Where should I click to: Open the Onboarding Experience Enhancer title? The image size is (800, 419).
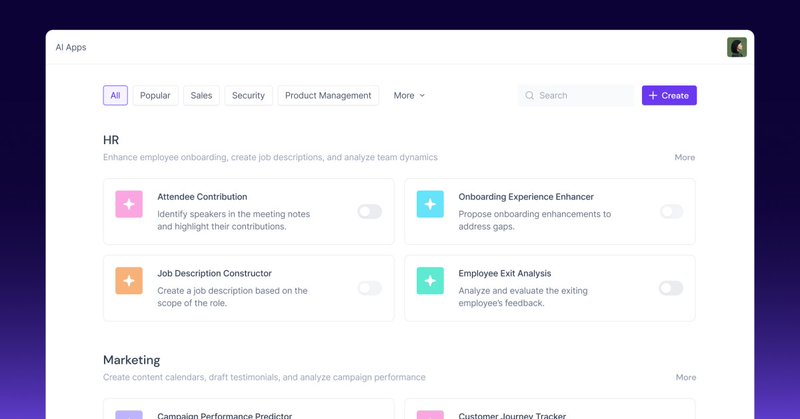tap(526, 196)
